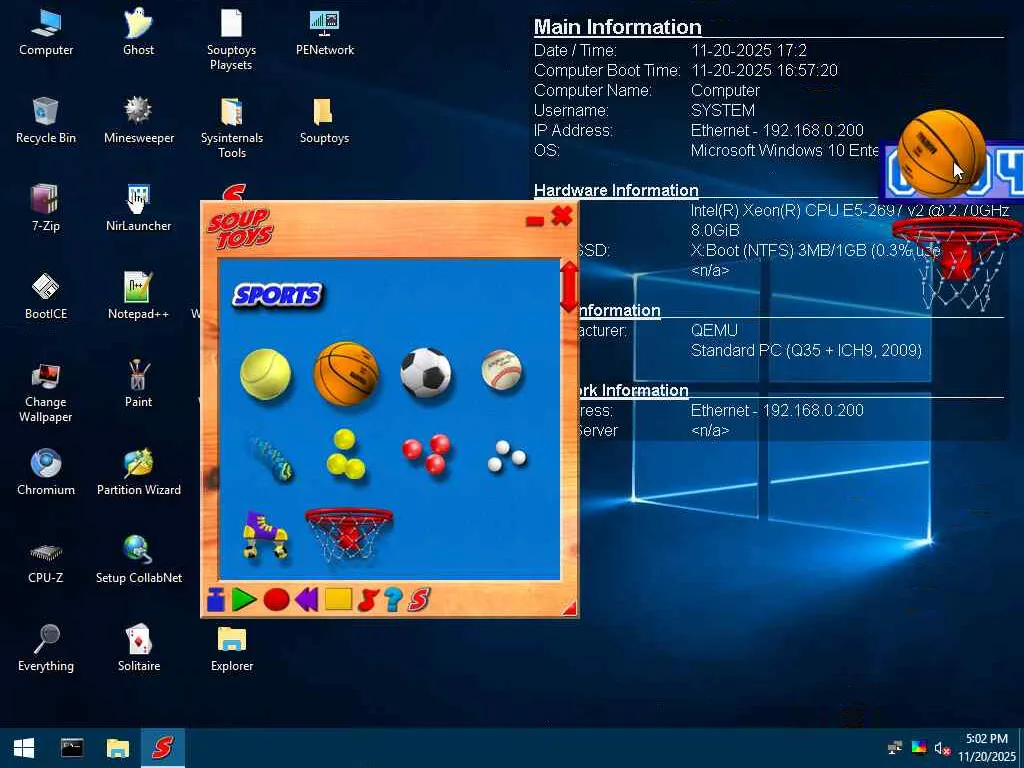Open the command prompt taskbar icon
This screenshot has width=1024, height=768.
72,748
